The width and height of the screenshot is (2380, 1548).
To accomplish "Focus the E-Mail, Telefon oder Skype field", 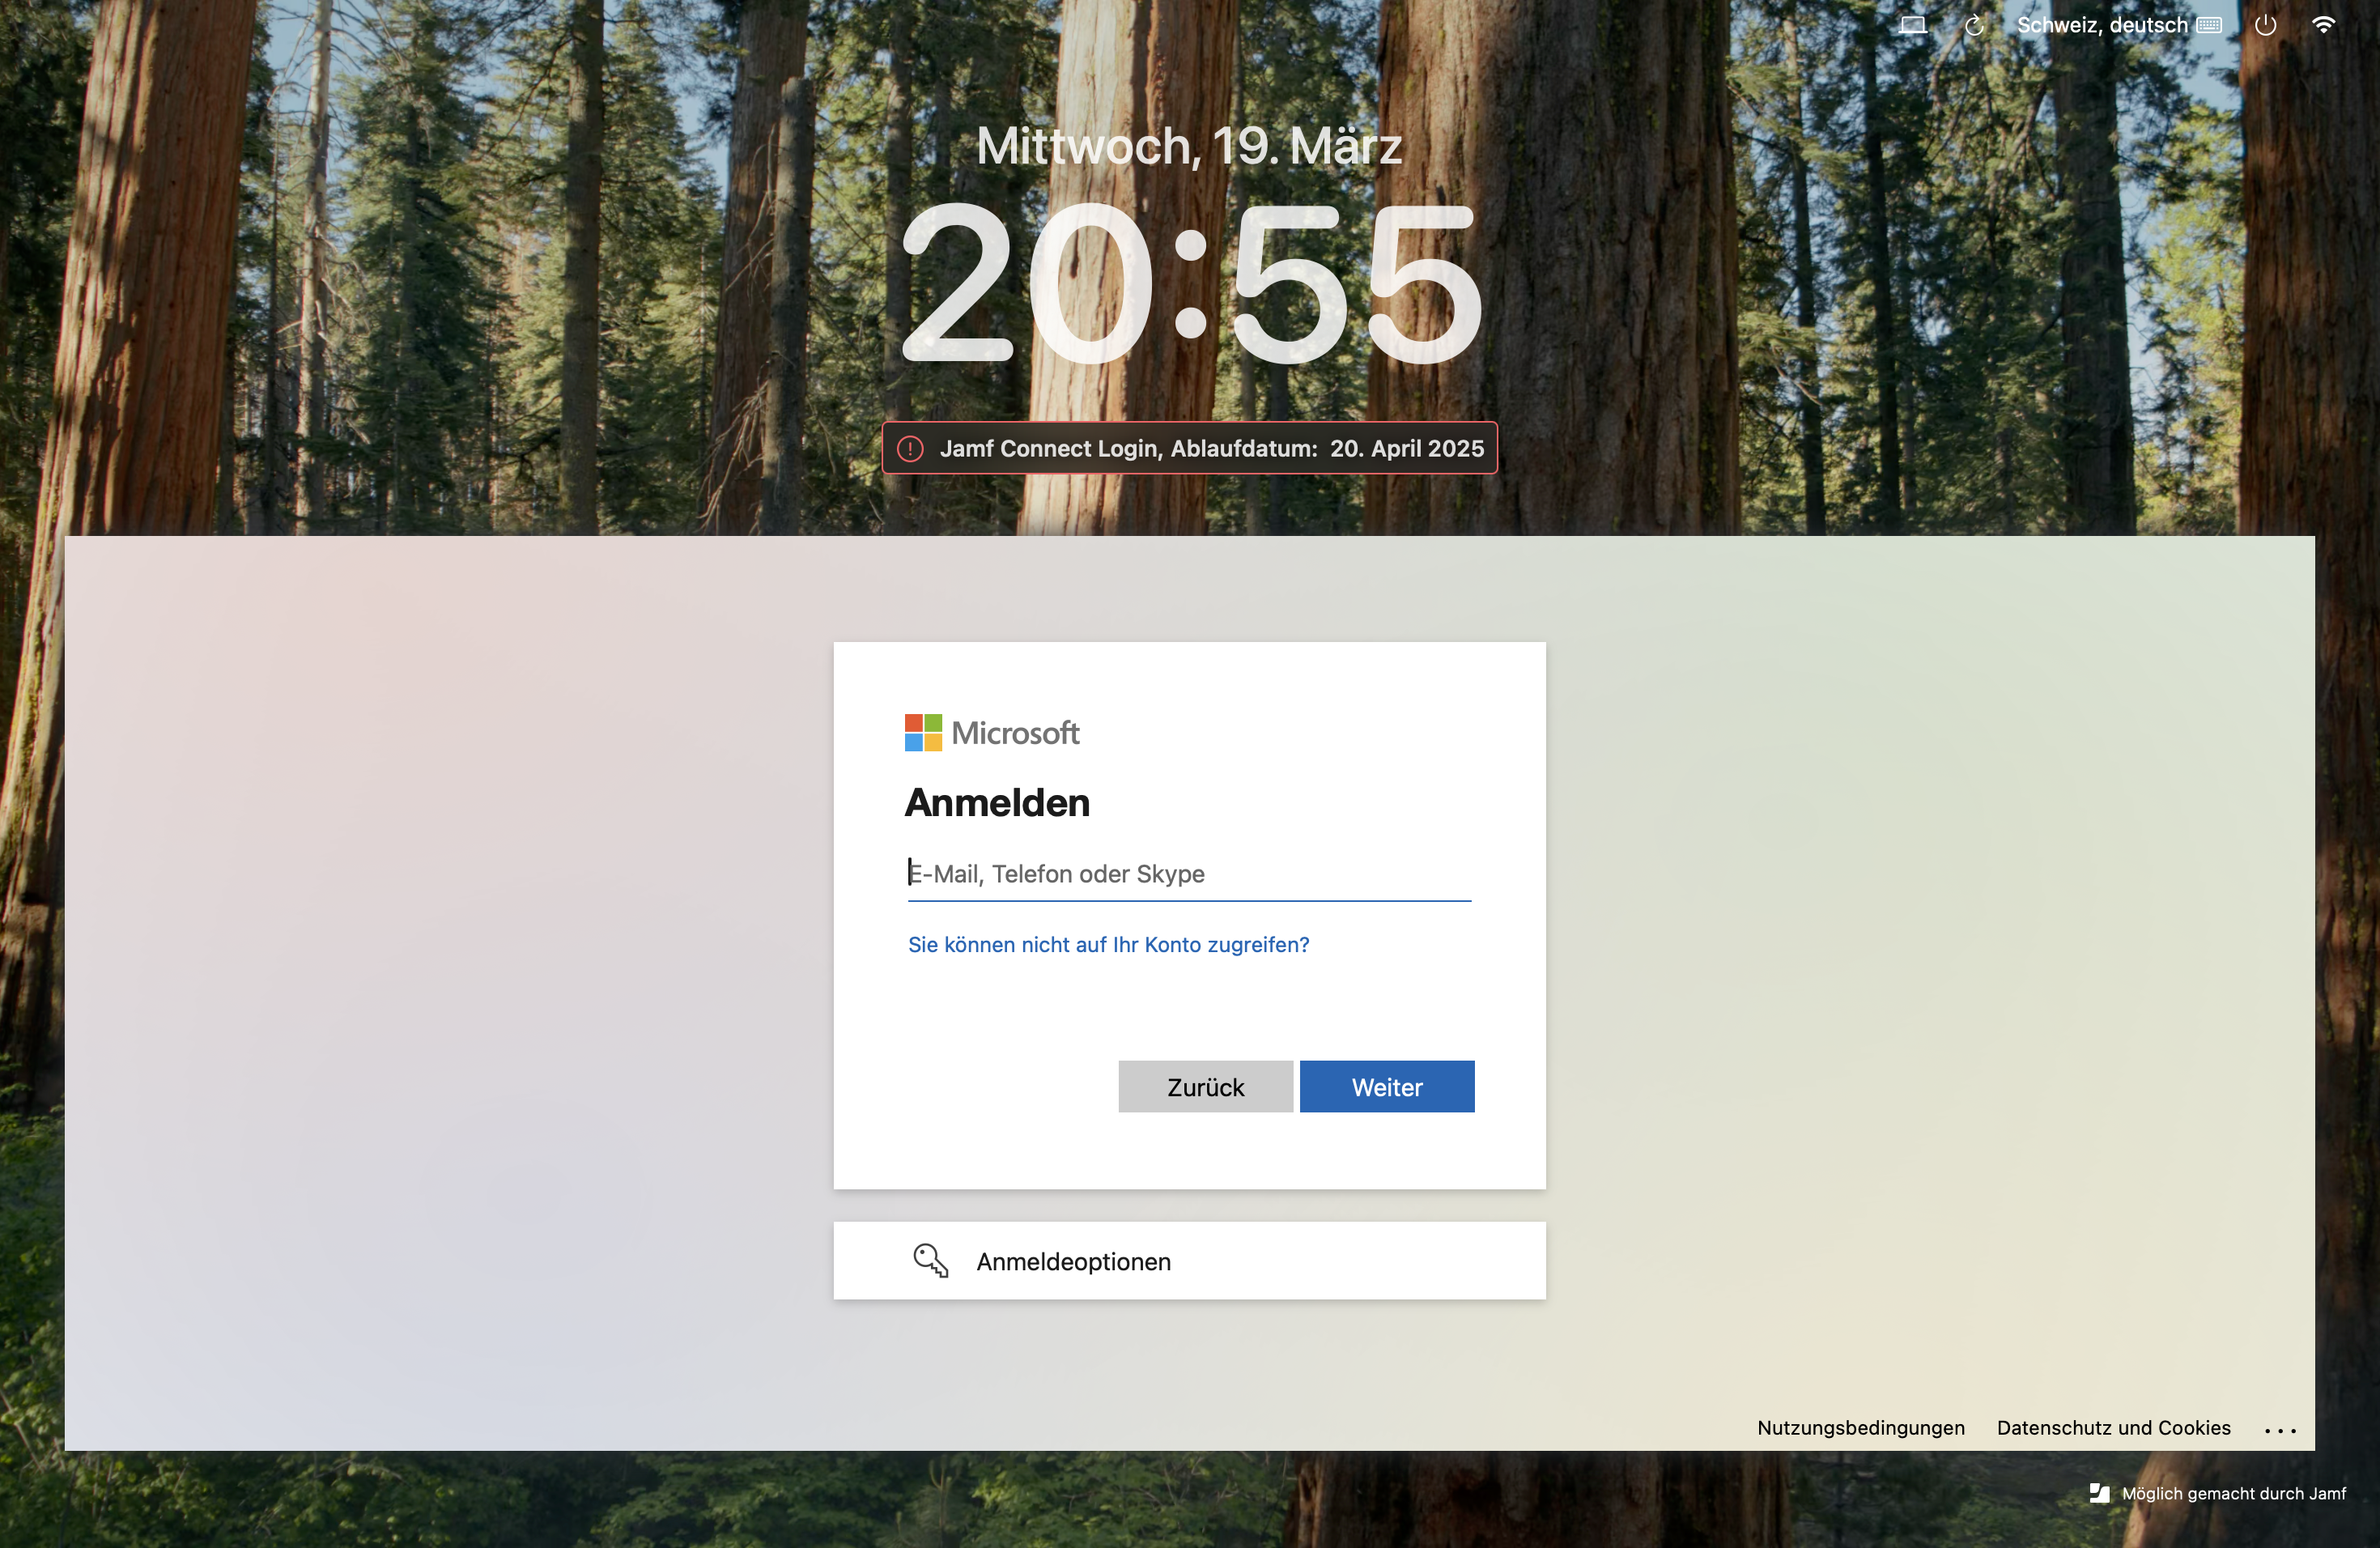I will coord(1188,874).
